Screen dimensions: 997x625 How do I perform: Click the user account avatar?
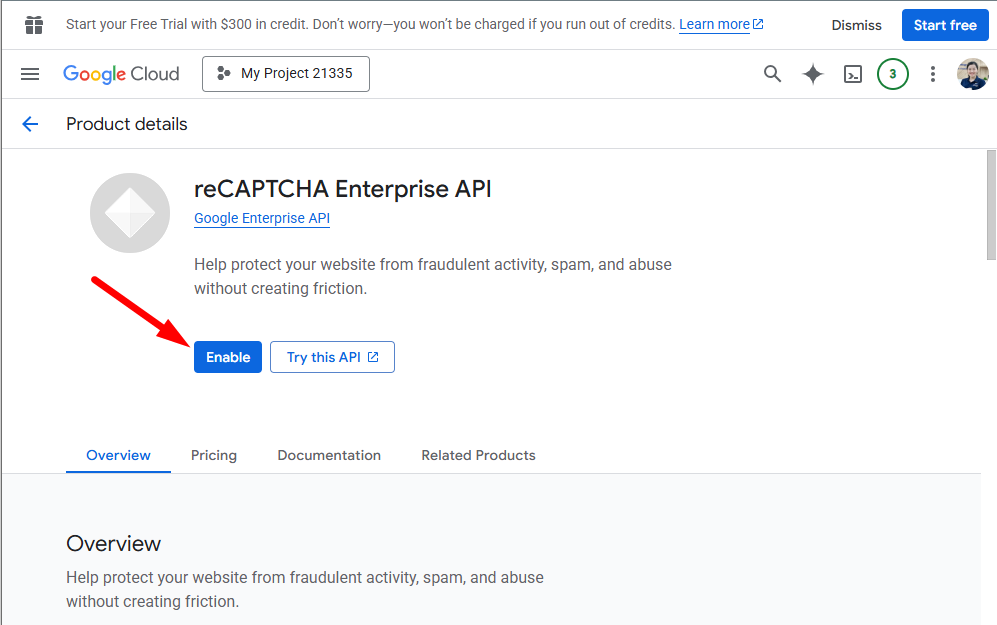(x=973, y=74)
